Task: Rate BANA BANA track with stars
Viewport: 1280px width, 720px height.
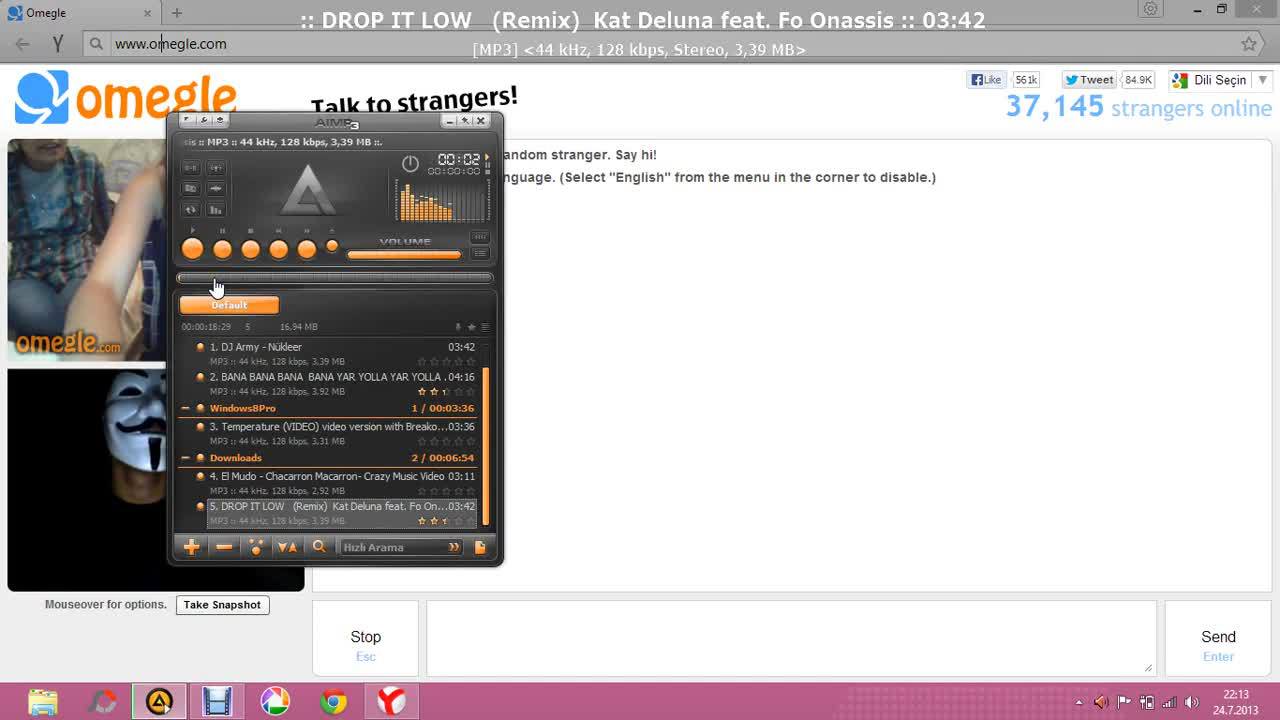Action: coord(446,391)
